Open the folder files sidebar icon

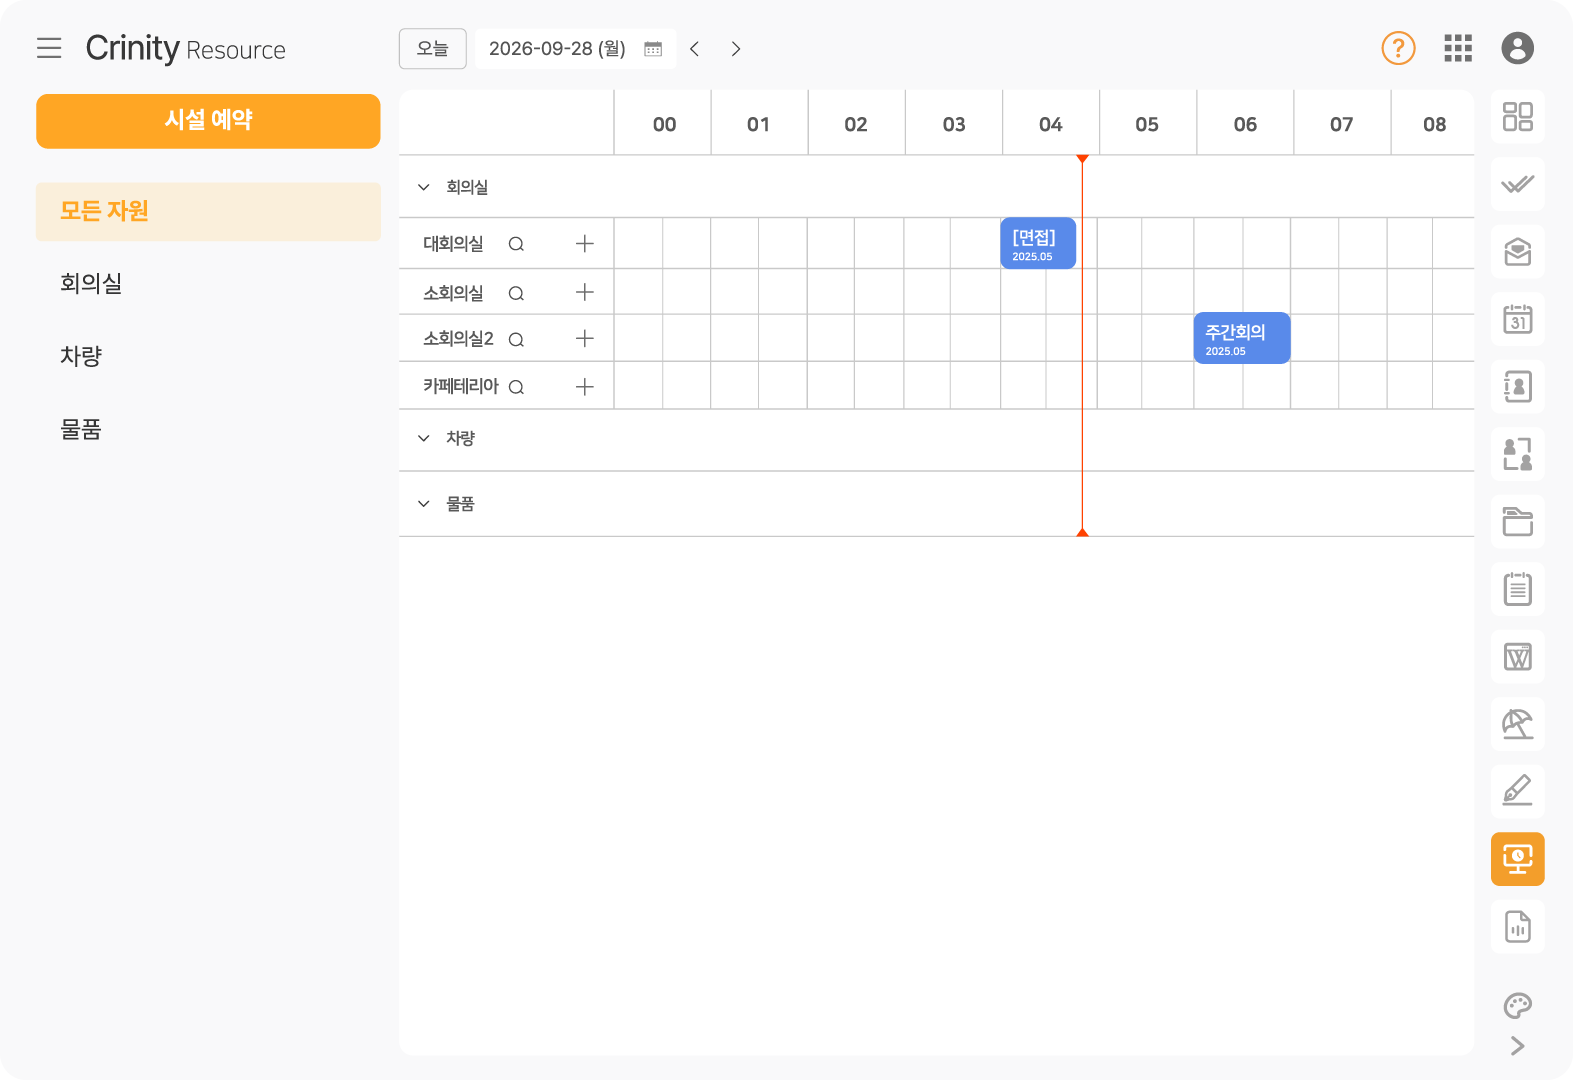pos(1517,522)
